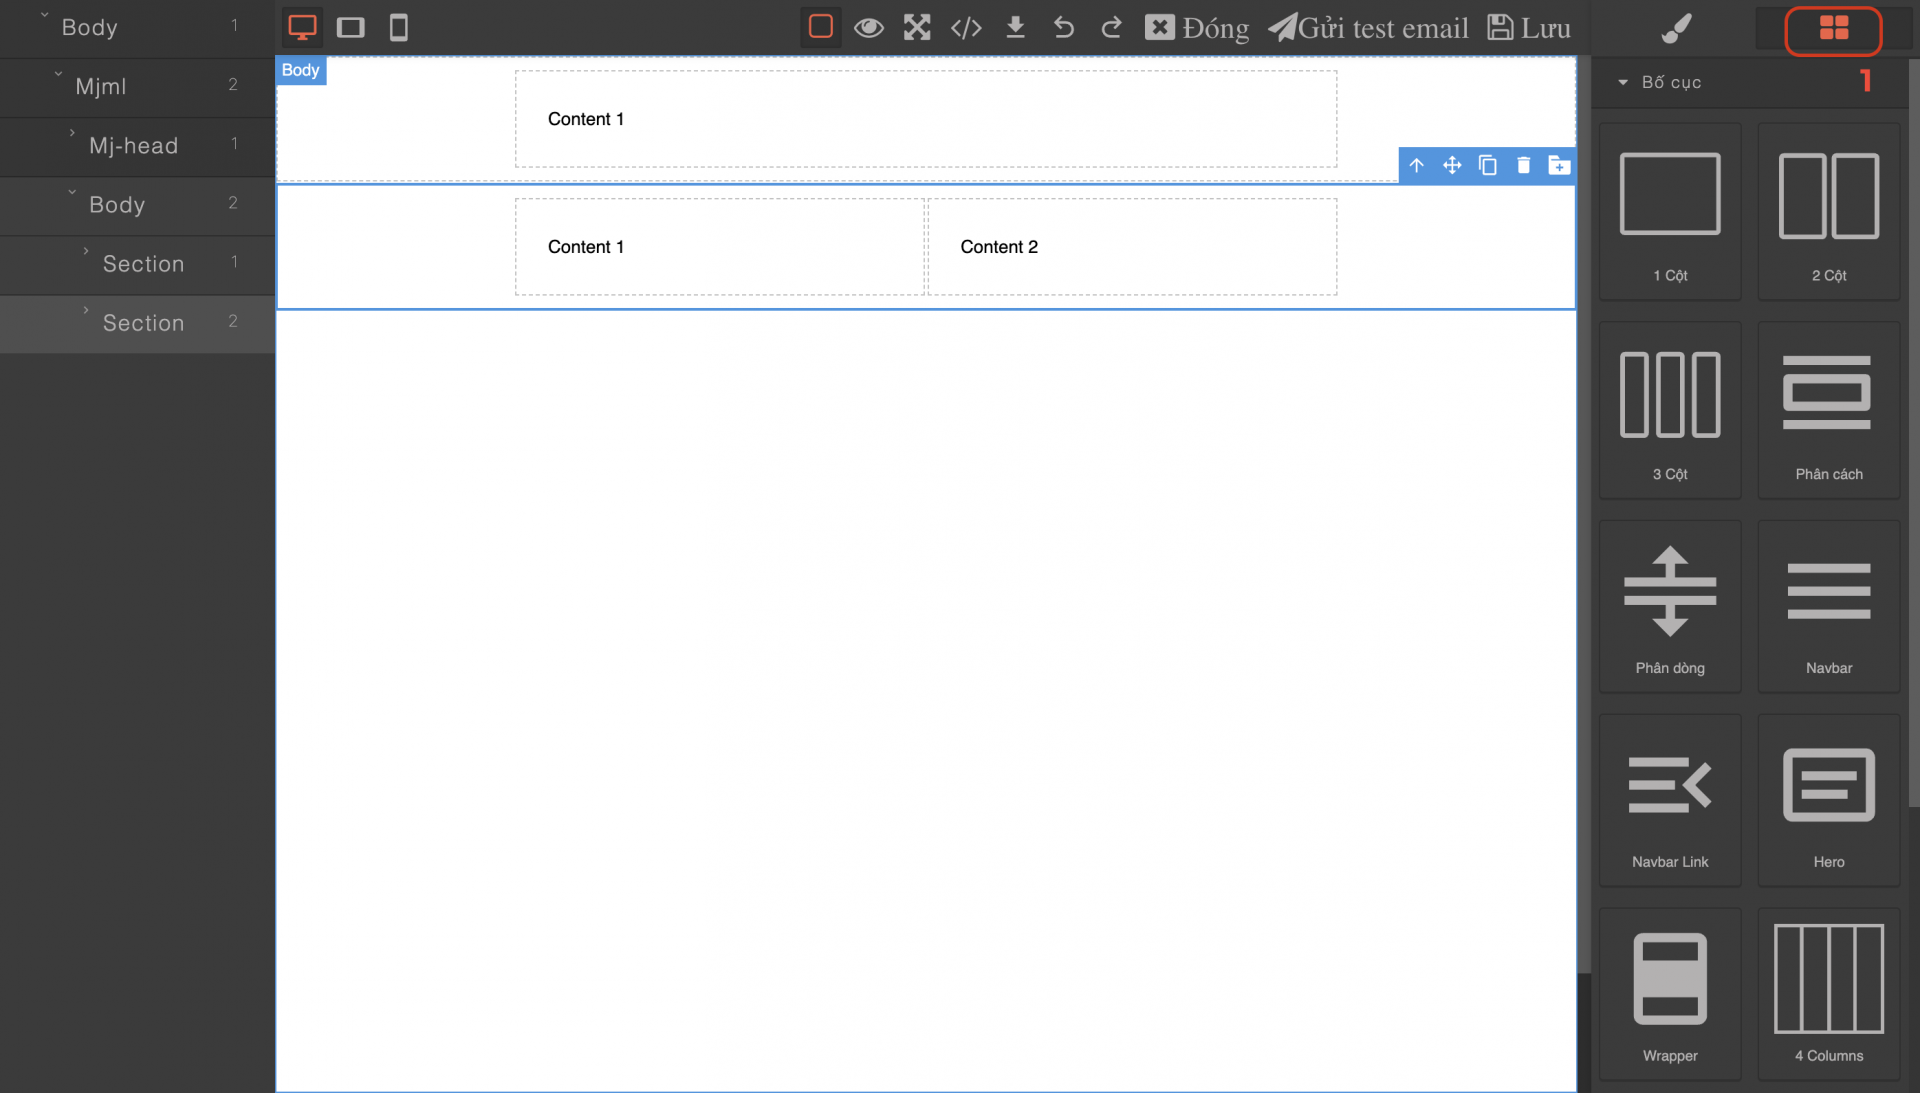
Task: Open the view code panel
Action: 965,27
